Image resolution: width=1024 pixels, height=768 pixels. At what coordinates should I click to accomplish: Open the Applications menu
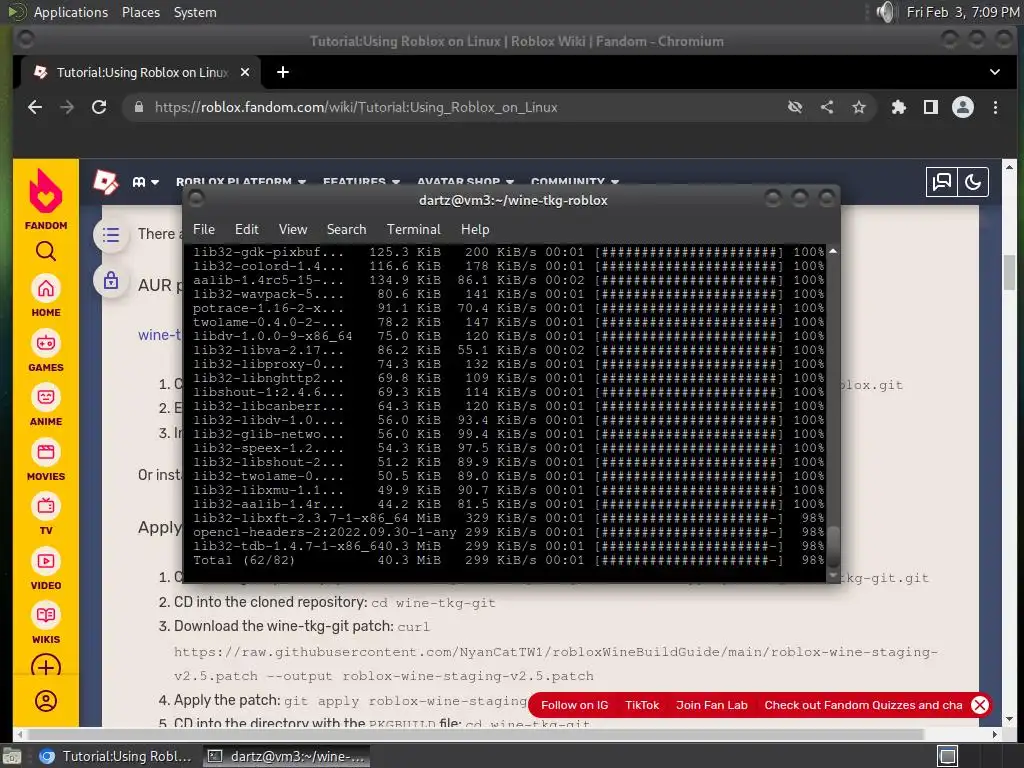coord(71,12)
